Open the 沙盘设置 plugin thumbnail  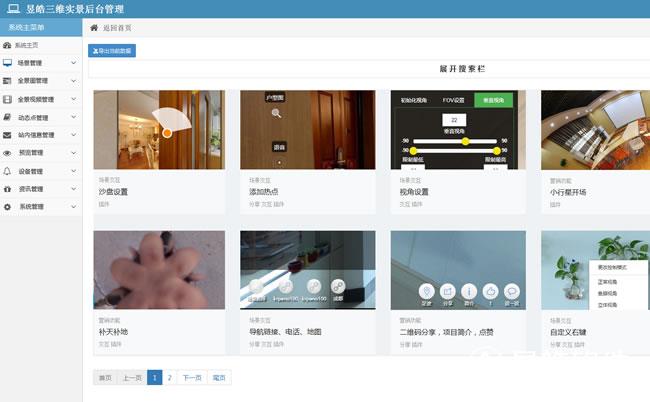tap(158, 130)
